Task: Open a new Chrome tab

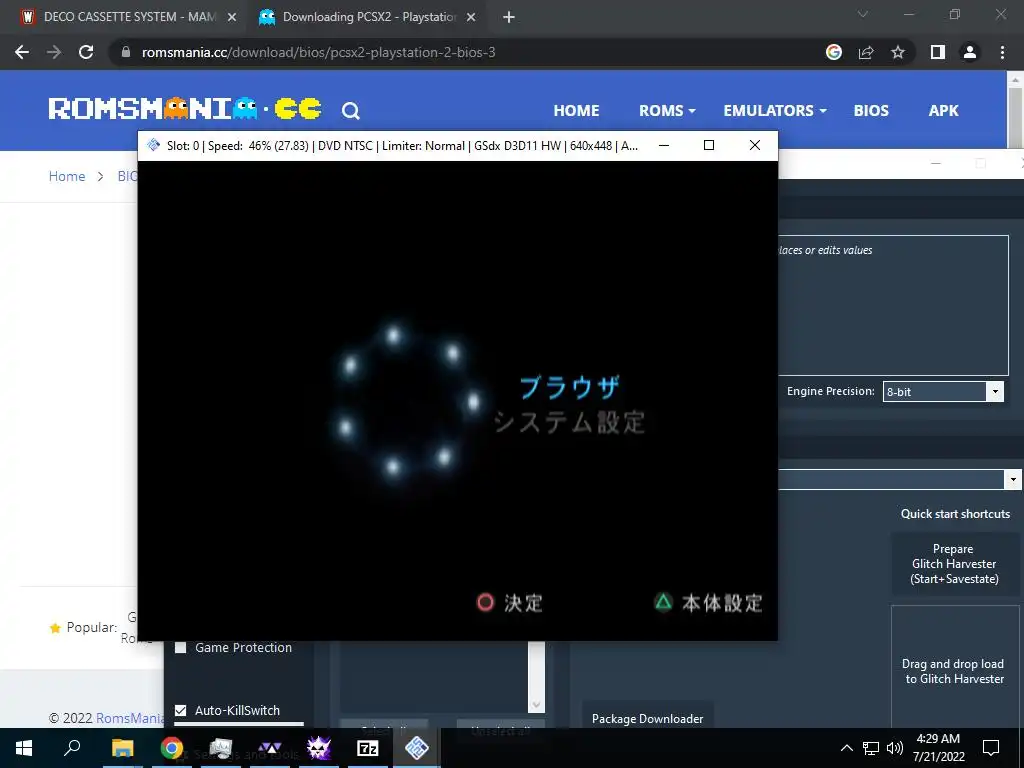Action: pos(509,18)
